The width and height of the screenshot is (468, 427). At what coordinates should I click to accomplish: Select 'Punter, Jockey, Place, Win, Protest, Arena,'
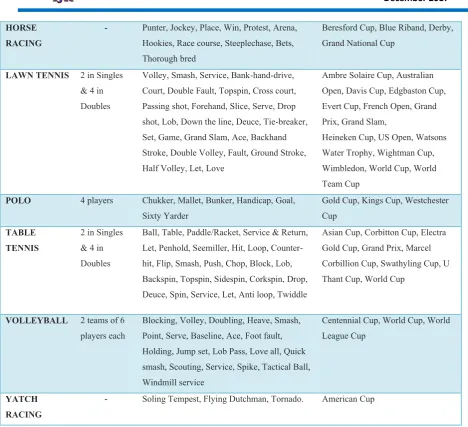click(220, 28)
